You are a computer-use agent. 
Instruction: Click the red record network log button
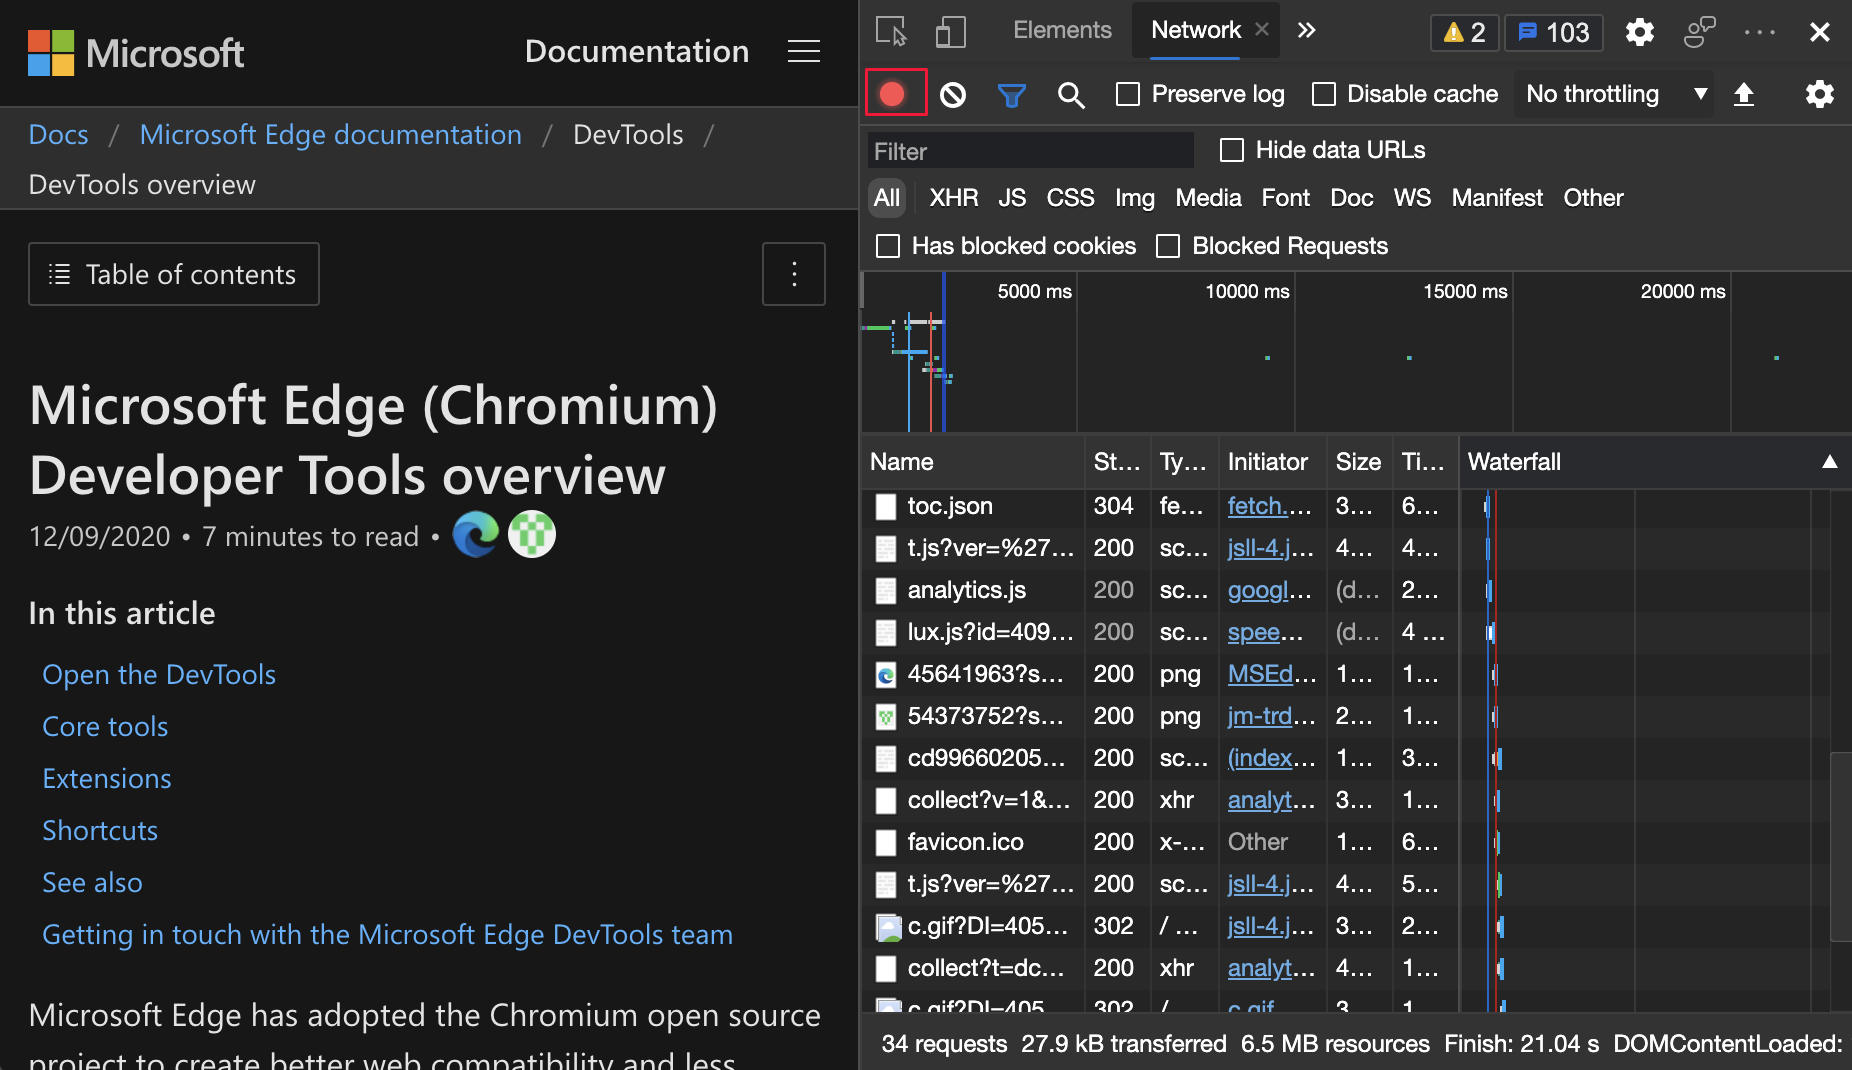[x=892, y=94]
